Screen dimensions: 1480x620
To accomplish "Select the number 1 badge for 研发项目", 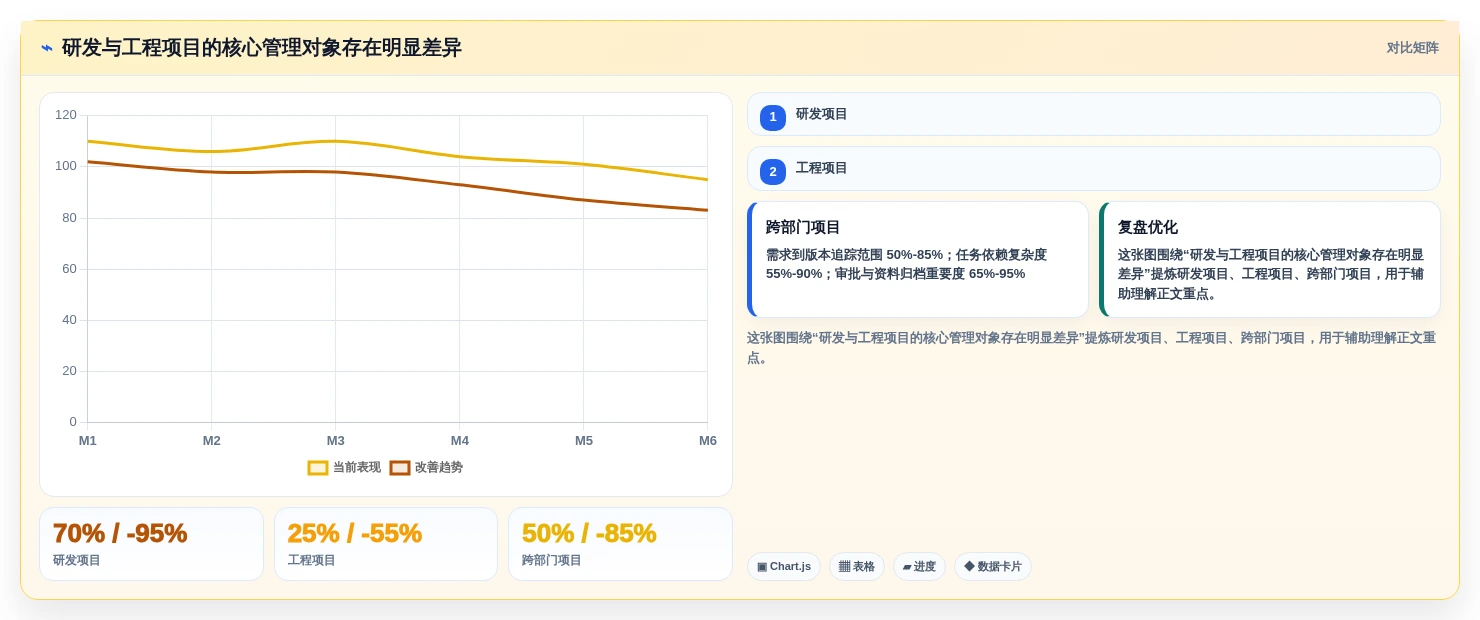I will pos(773,117).
